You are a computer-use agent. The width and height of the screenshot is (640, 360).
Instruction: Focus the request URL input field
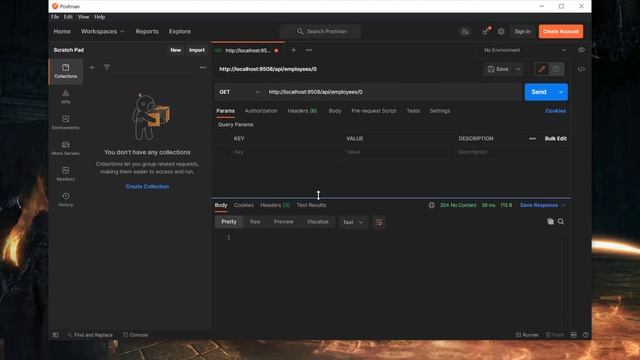click(x=393, y=92)
